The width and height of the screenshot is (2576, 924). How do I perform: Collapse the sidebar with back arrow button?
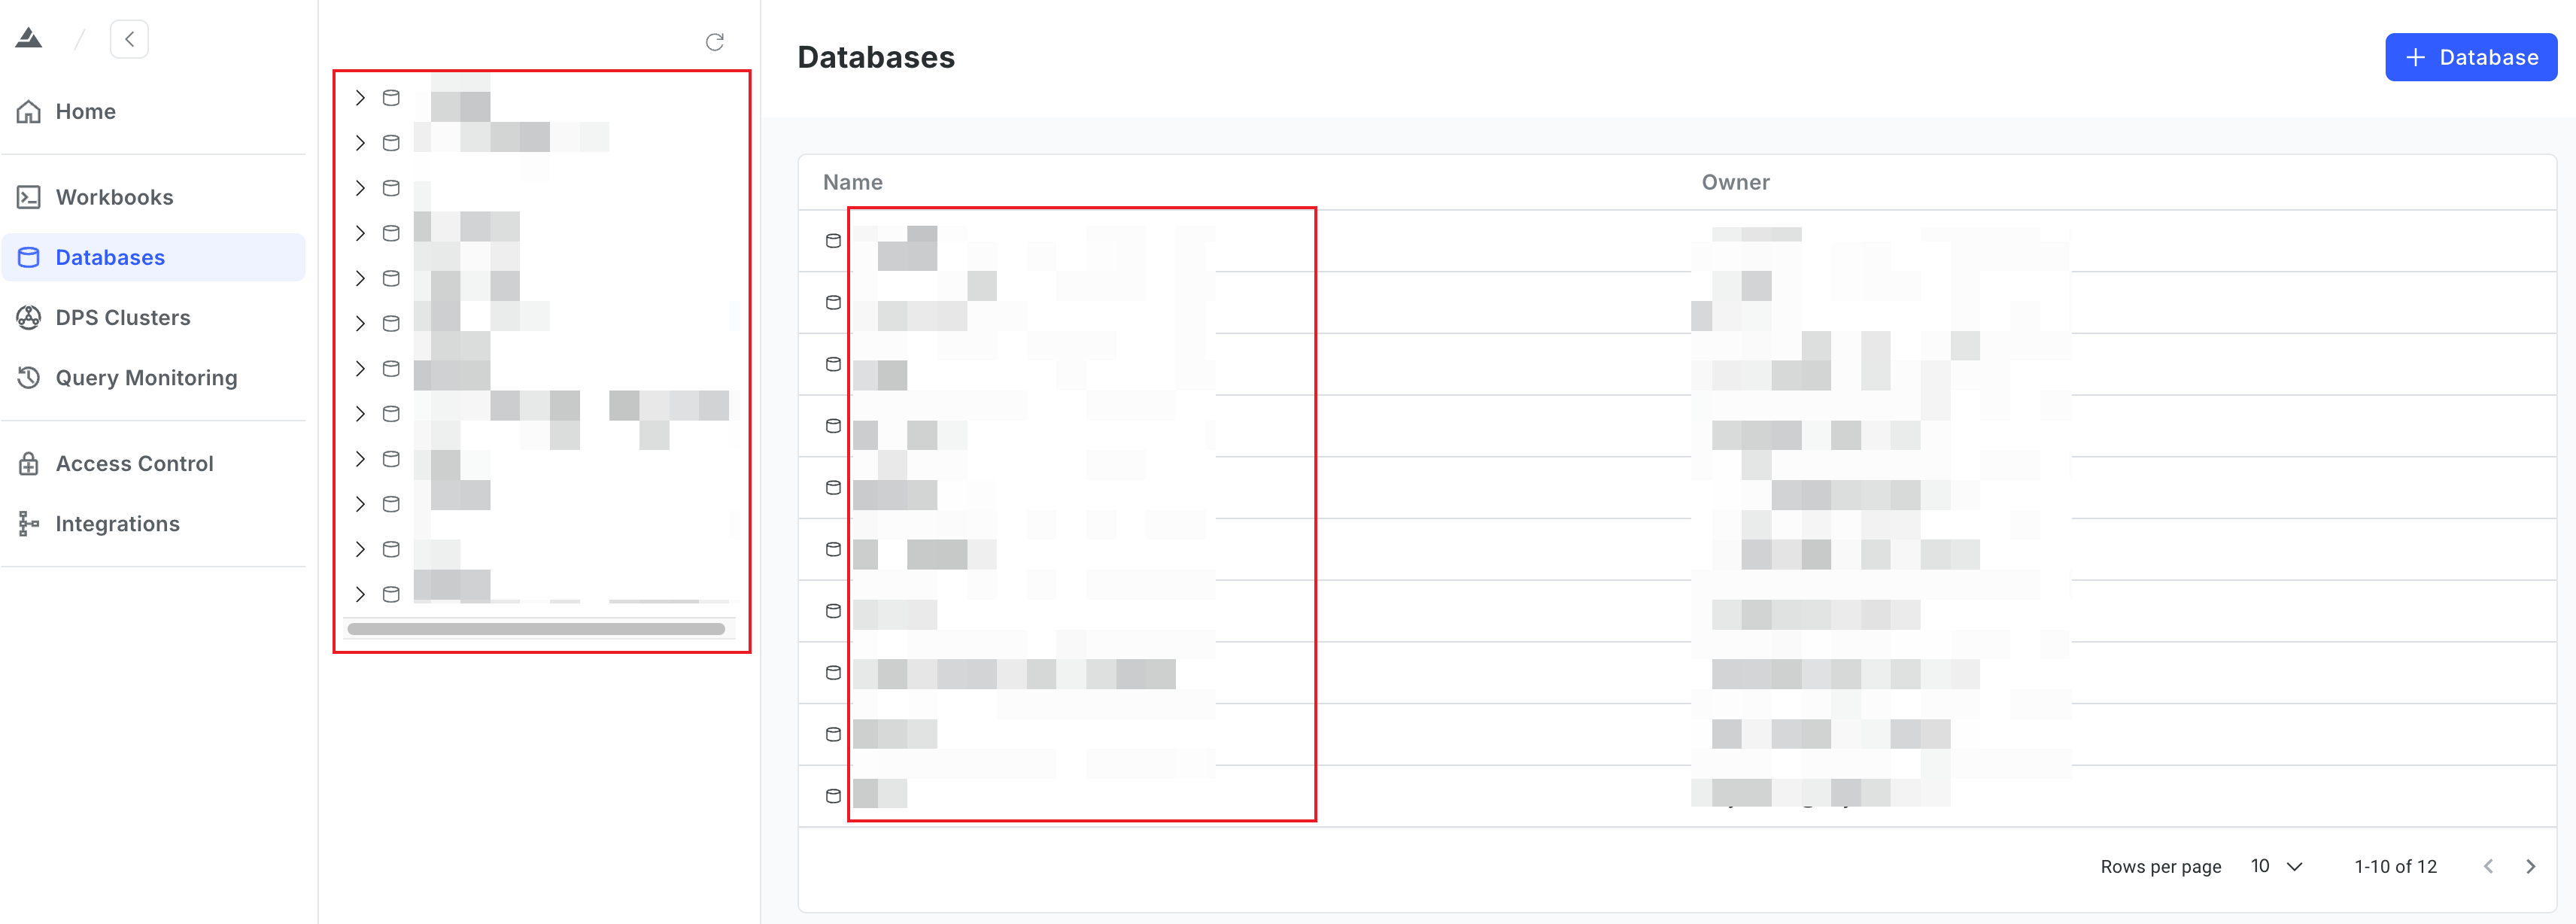tap(129, 40)
